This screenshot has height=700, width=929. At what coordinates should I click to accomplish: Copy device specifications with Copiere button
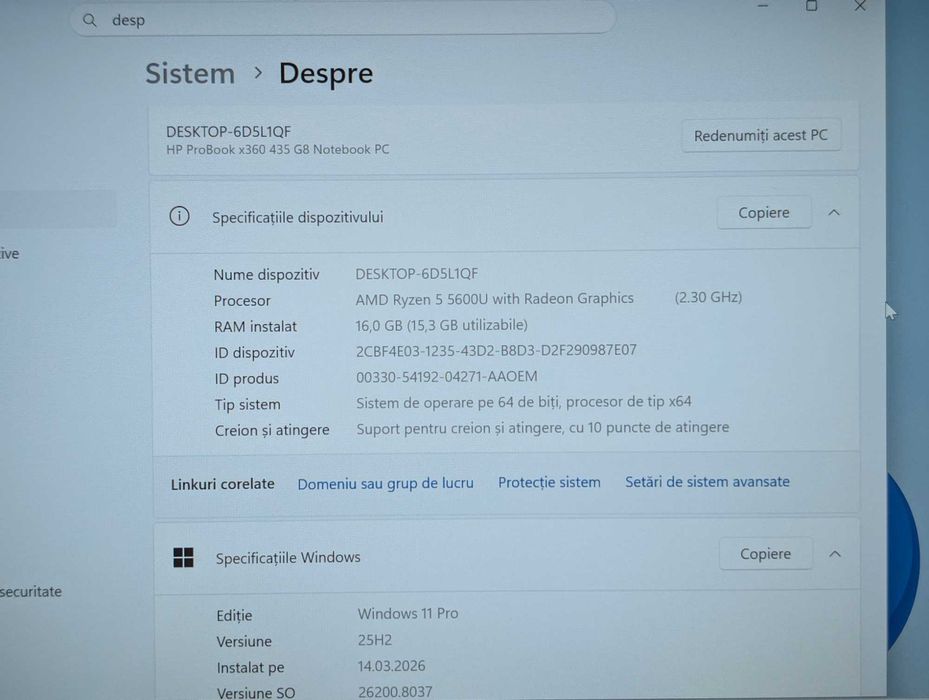point(764,213)
